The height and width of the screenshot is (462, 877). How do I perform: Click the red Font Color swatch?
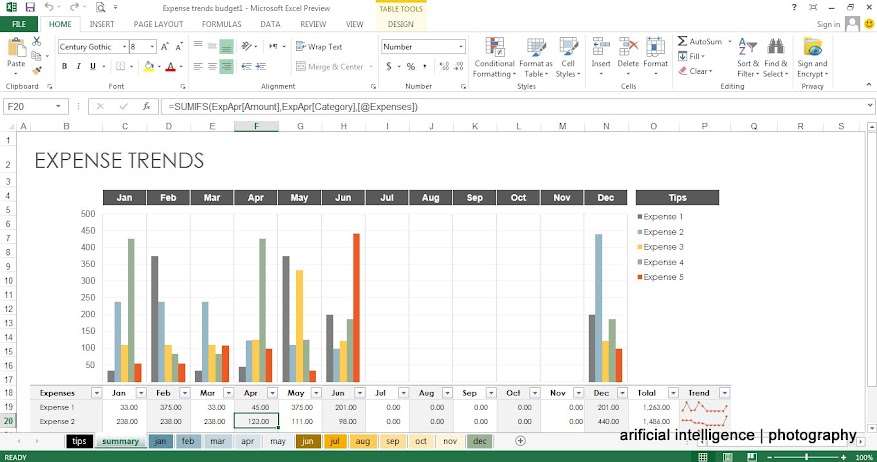tap(171, 67)
